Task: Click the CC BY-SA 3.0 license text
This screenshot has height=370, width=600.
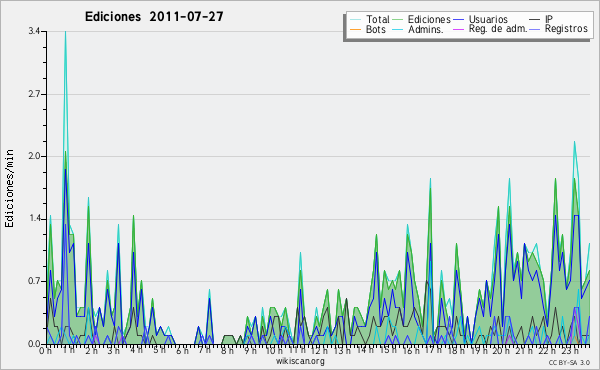Action: pyautogui.click(x=569, y=363)
